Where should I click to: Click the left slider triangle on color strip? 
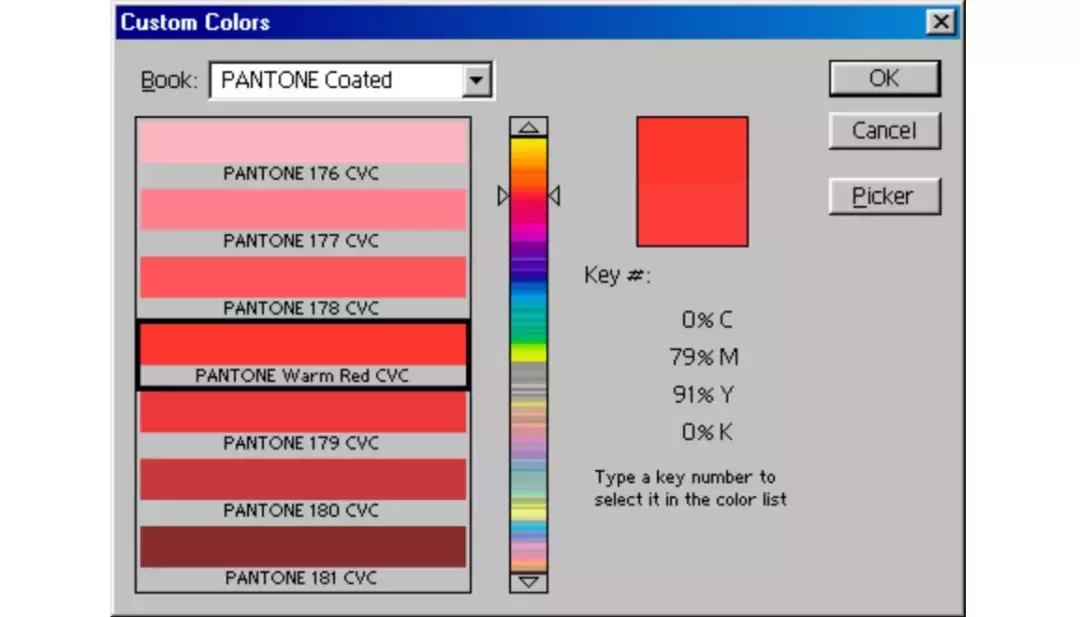click(x=503, y=196)
